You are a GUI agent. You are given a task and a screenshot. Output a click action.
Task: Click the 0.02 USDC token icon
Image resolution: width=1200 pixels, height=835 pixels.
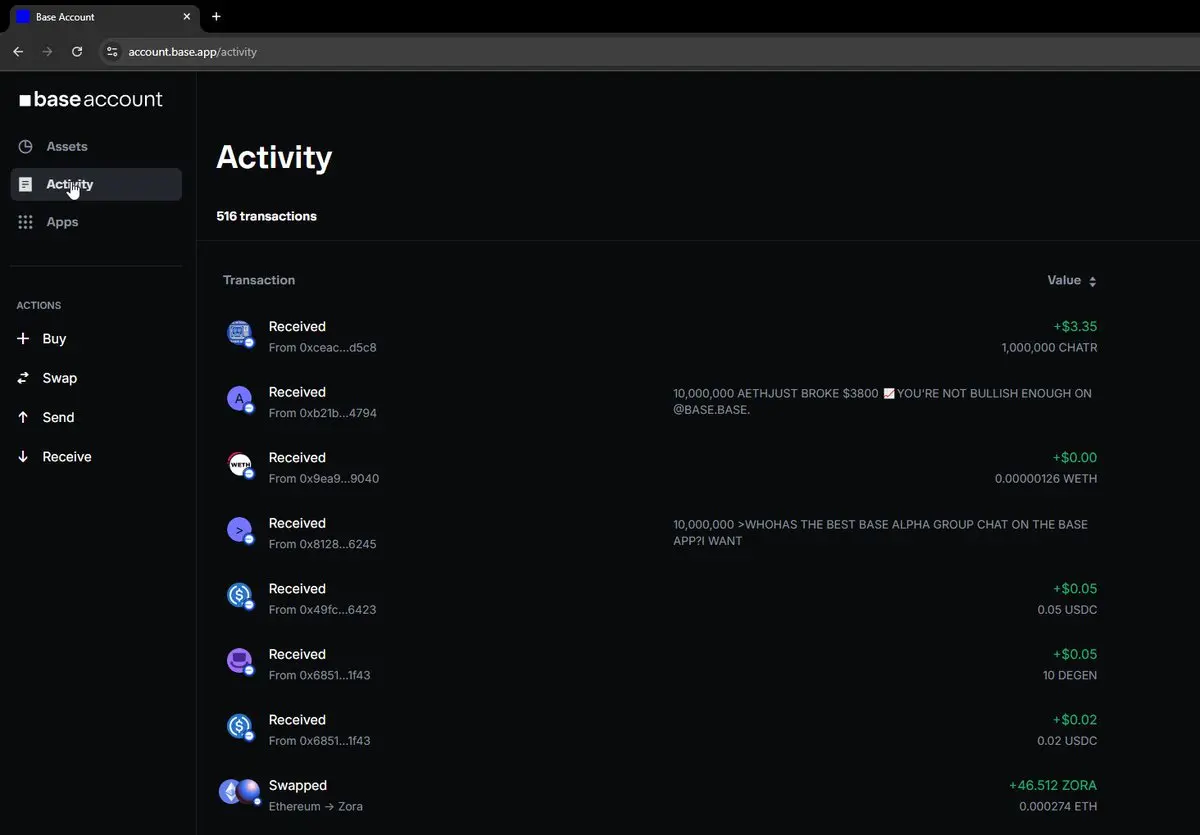click(x=239, y=727)
